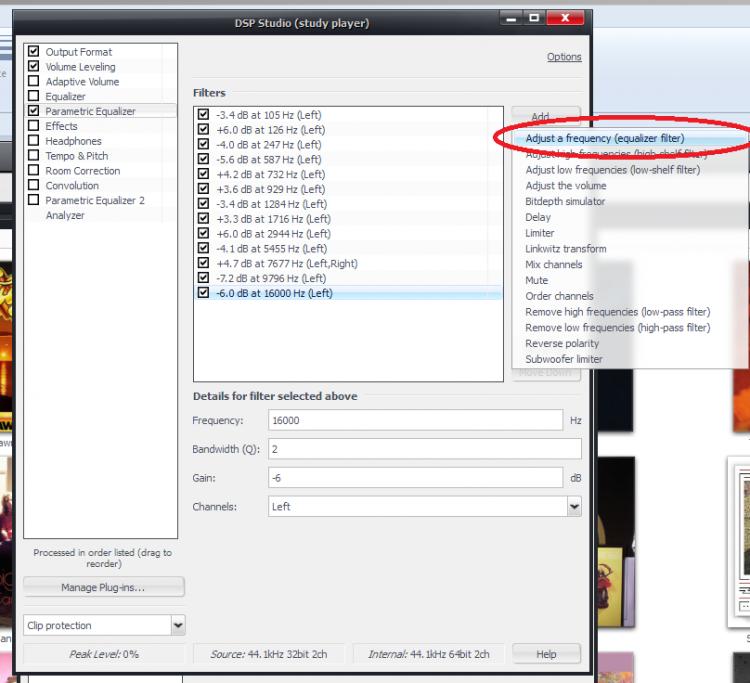This screenshot has height=683, width=750.
Task: Click the Peak Level status readout
Action: (x=104, y=654)
